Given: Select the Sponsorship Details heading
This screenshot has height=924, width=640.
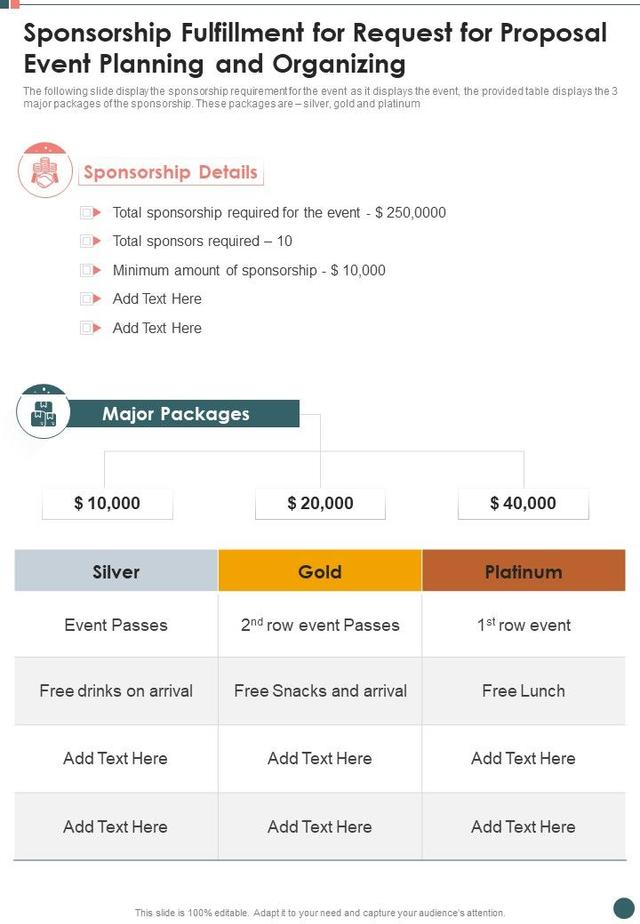Looking at the screenshot, I should [x=170, y=172].
